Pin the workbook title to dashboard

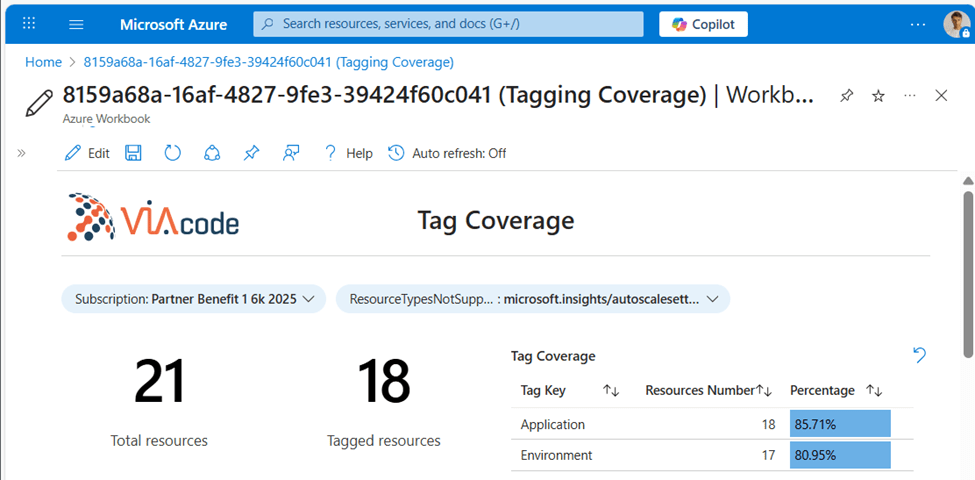(x=846, y=96)
